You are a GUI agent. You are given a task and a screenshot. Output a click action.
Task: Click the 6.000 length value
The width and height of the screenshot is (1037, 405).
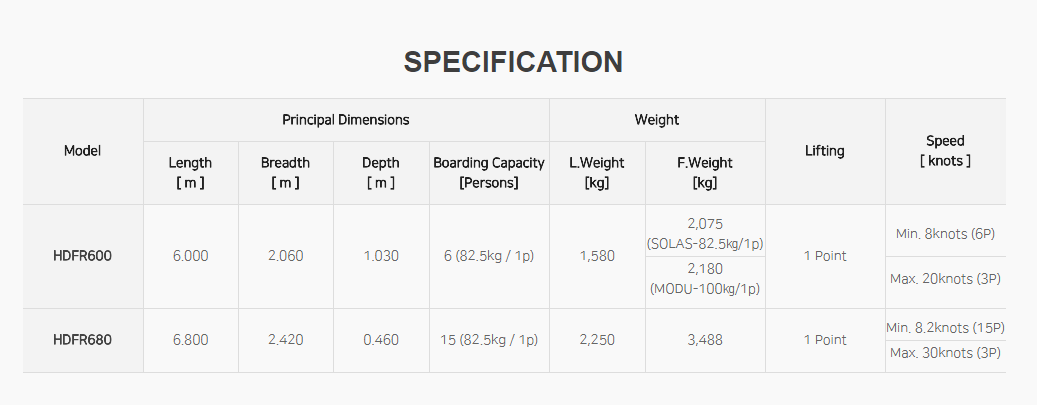pos(190,256)
